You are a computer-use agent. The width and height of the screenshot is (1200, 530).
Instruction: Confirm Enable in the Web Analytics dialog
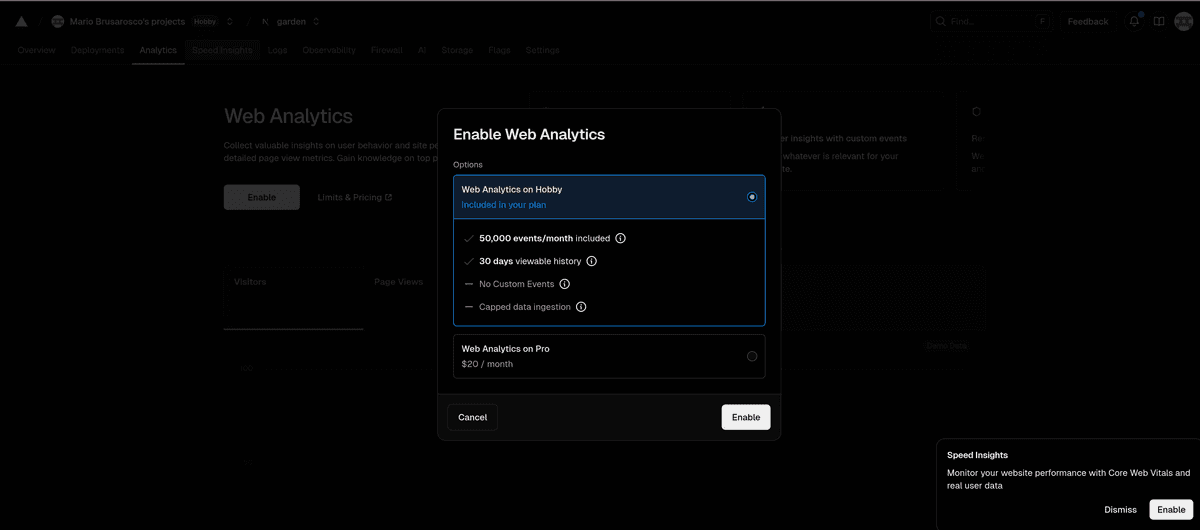tap(746, 417)
